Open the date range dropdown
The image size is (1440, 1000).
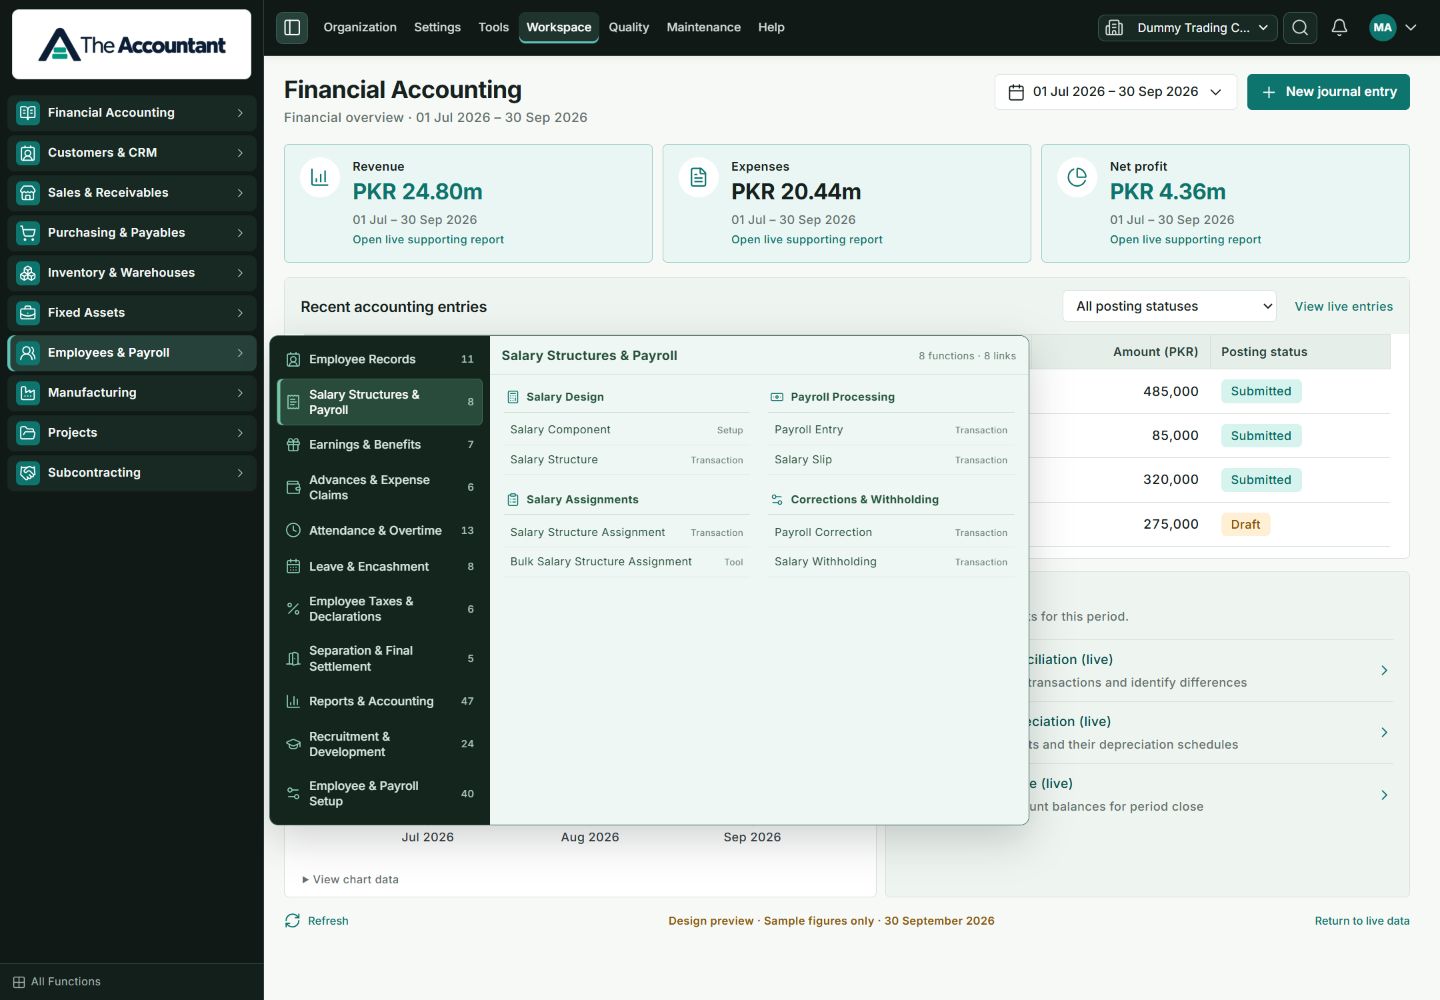click(1115, 92)
